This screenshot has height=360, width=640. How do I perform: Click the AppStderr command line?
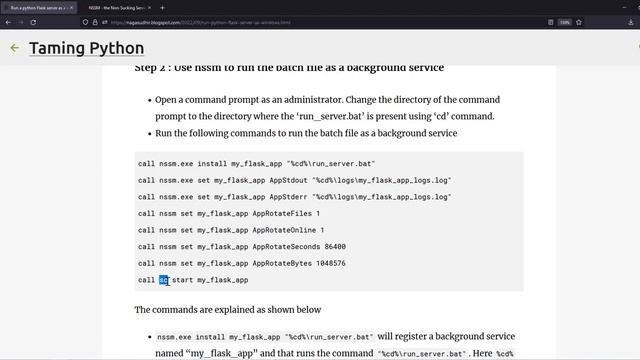coord(295,197)
